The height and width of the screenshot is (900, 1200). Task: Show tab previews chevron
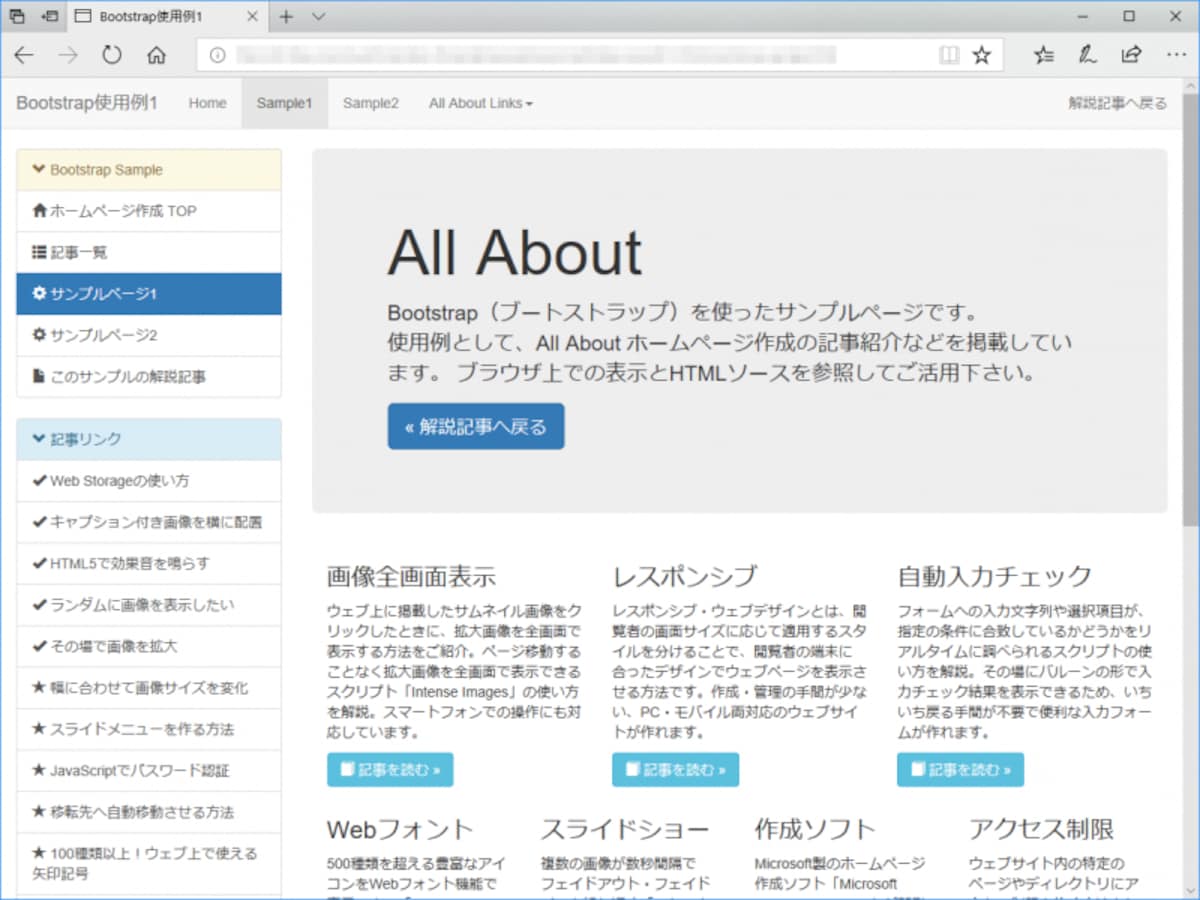319,17
